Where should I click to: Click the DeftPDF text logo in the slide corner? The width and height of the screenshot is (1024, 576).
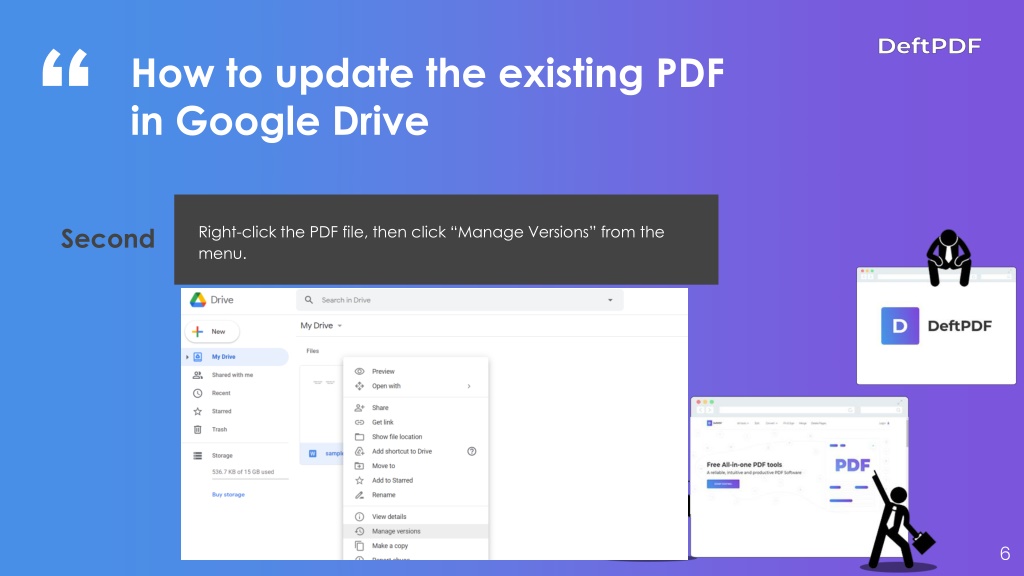[929, 46]
